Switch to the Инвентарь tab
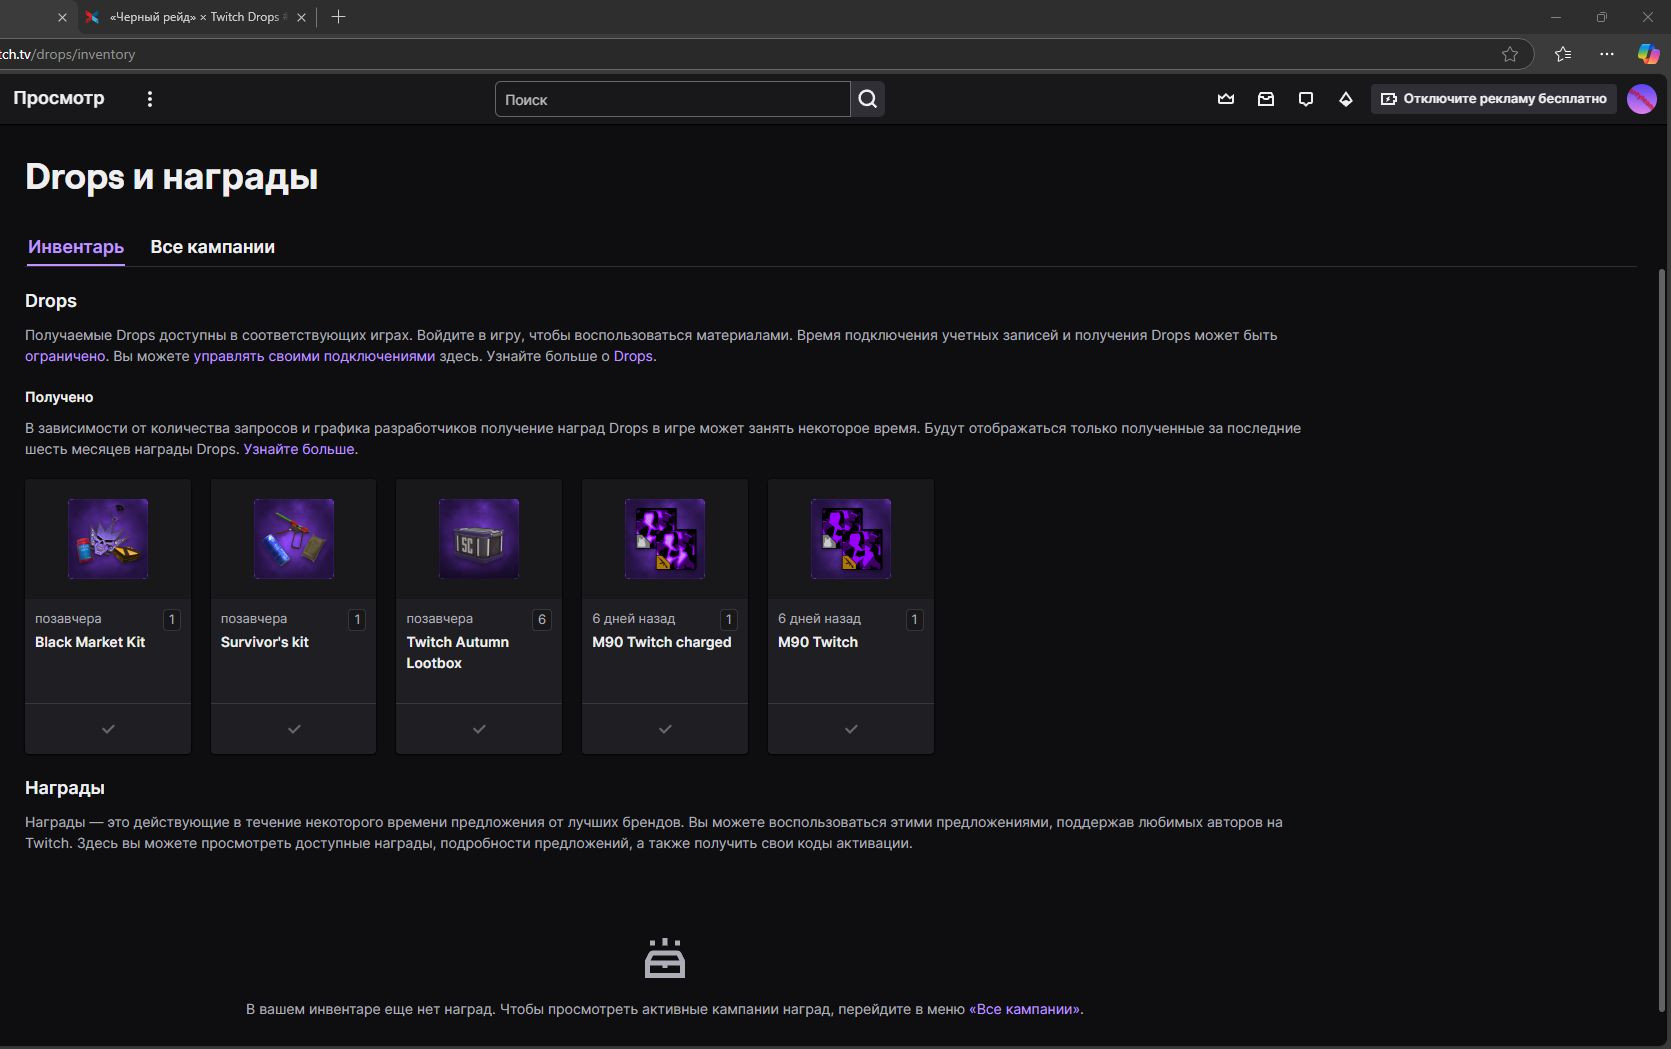Viewport: 1671px width, 1049px height. click(x=76, y=247)
